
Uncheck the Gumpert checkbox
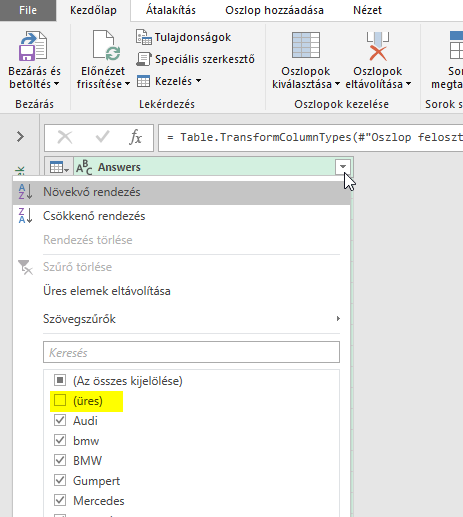pyautogui.click(x=60, y=480)
